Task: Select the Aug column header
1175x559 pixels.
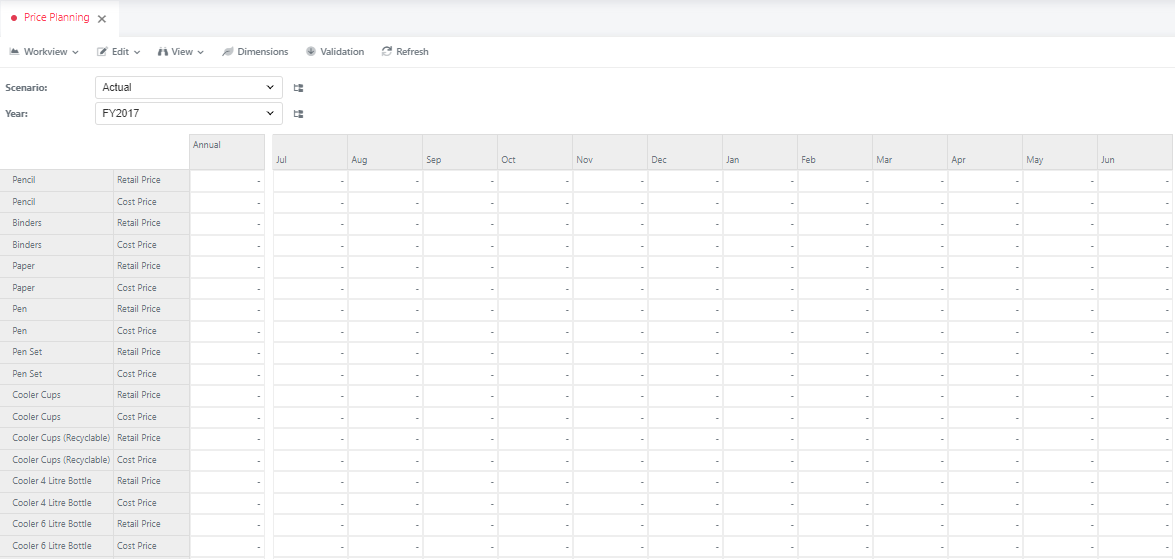Action: coord(385,152)
